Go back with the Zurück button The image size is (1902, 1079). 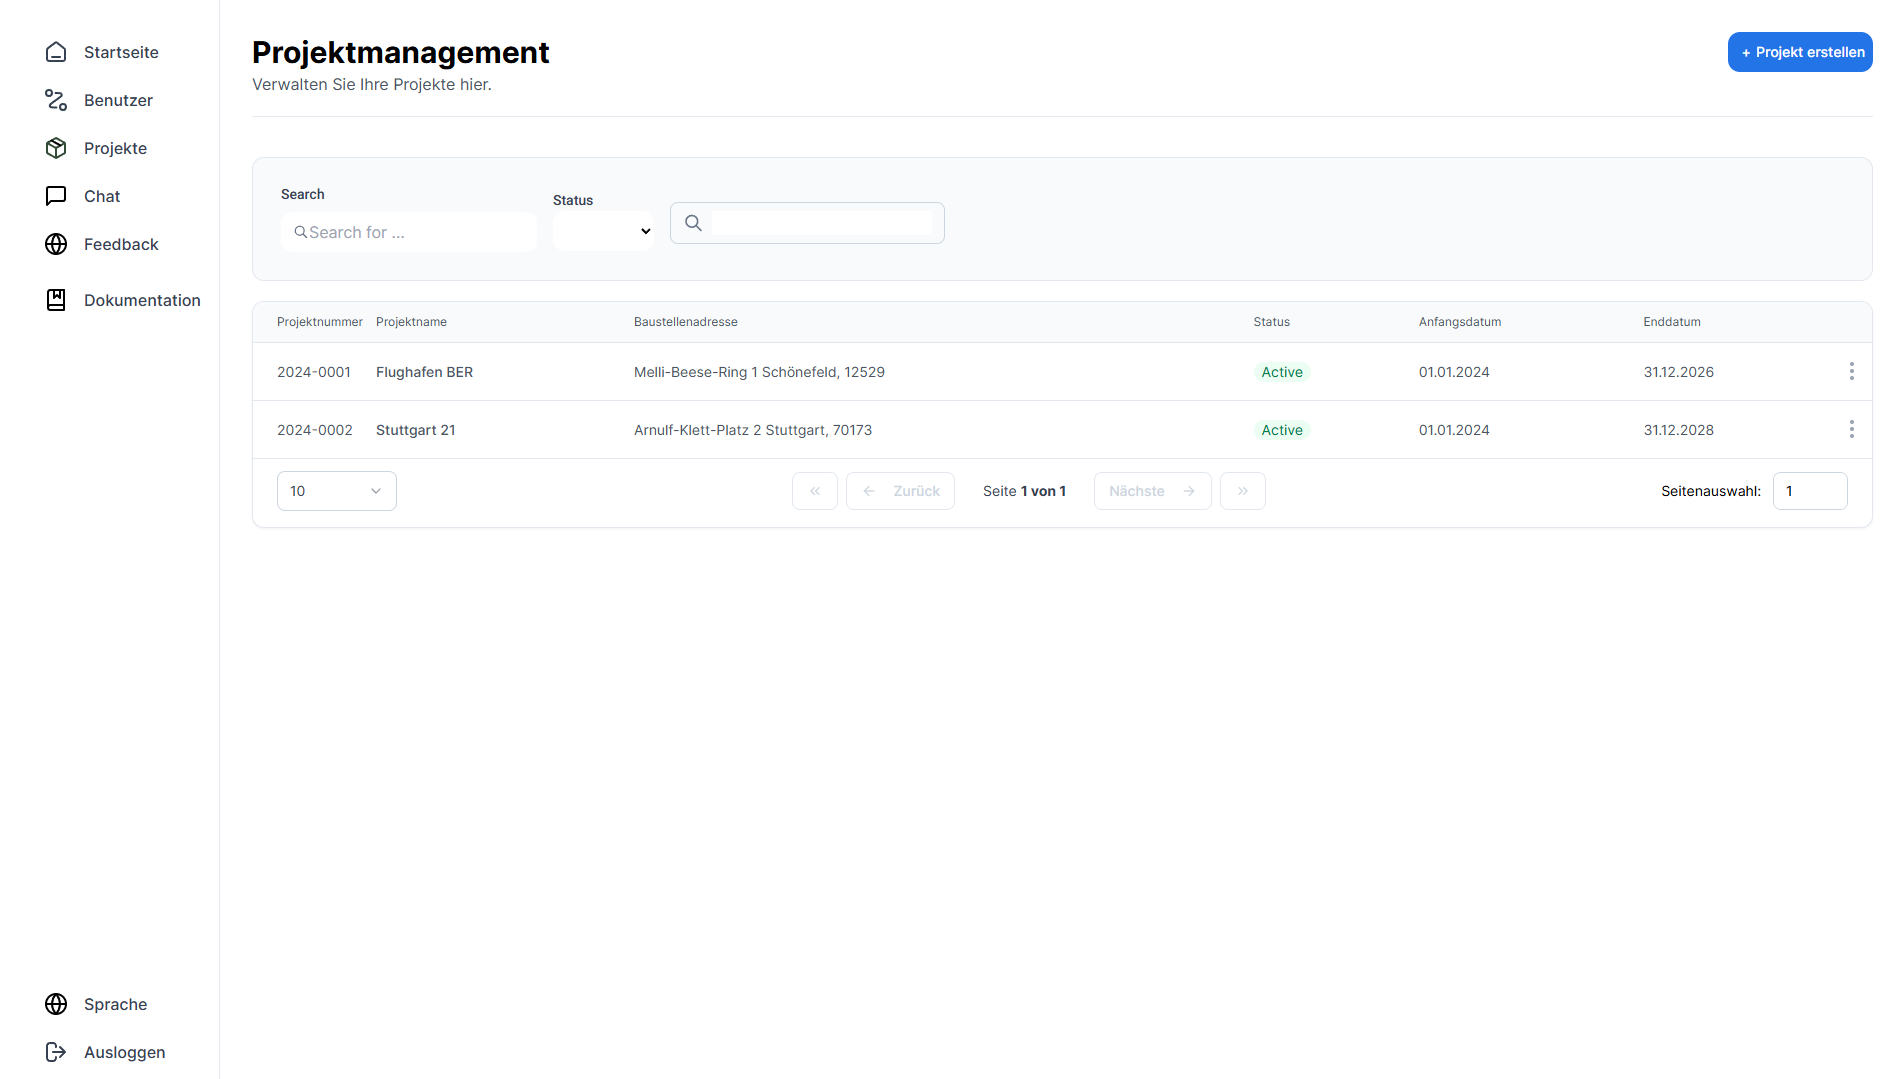click(900, 491)
